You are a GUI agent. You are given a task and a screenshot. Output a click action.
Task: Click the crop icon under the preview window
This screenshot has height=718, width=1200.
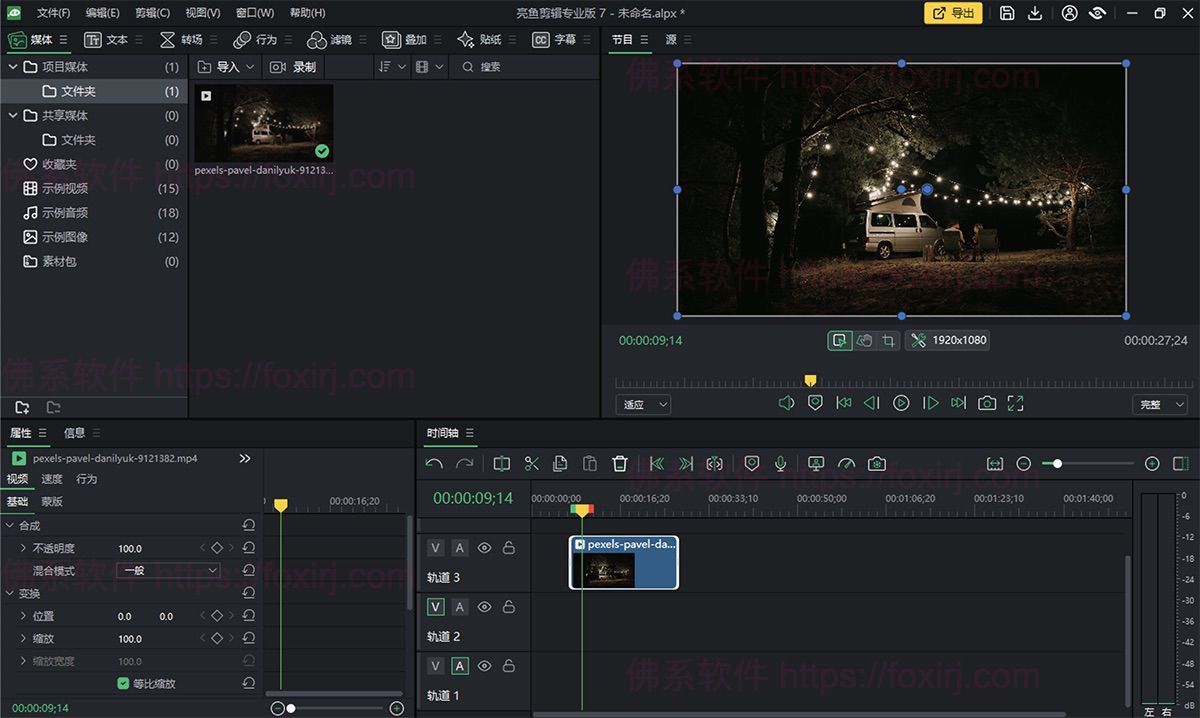[x=889, y=340]
